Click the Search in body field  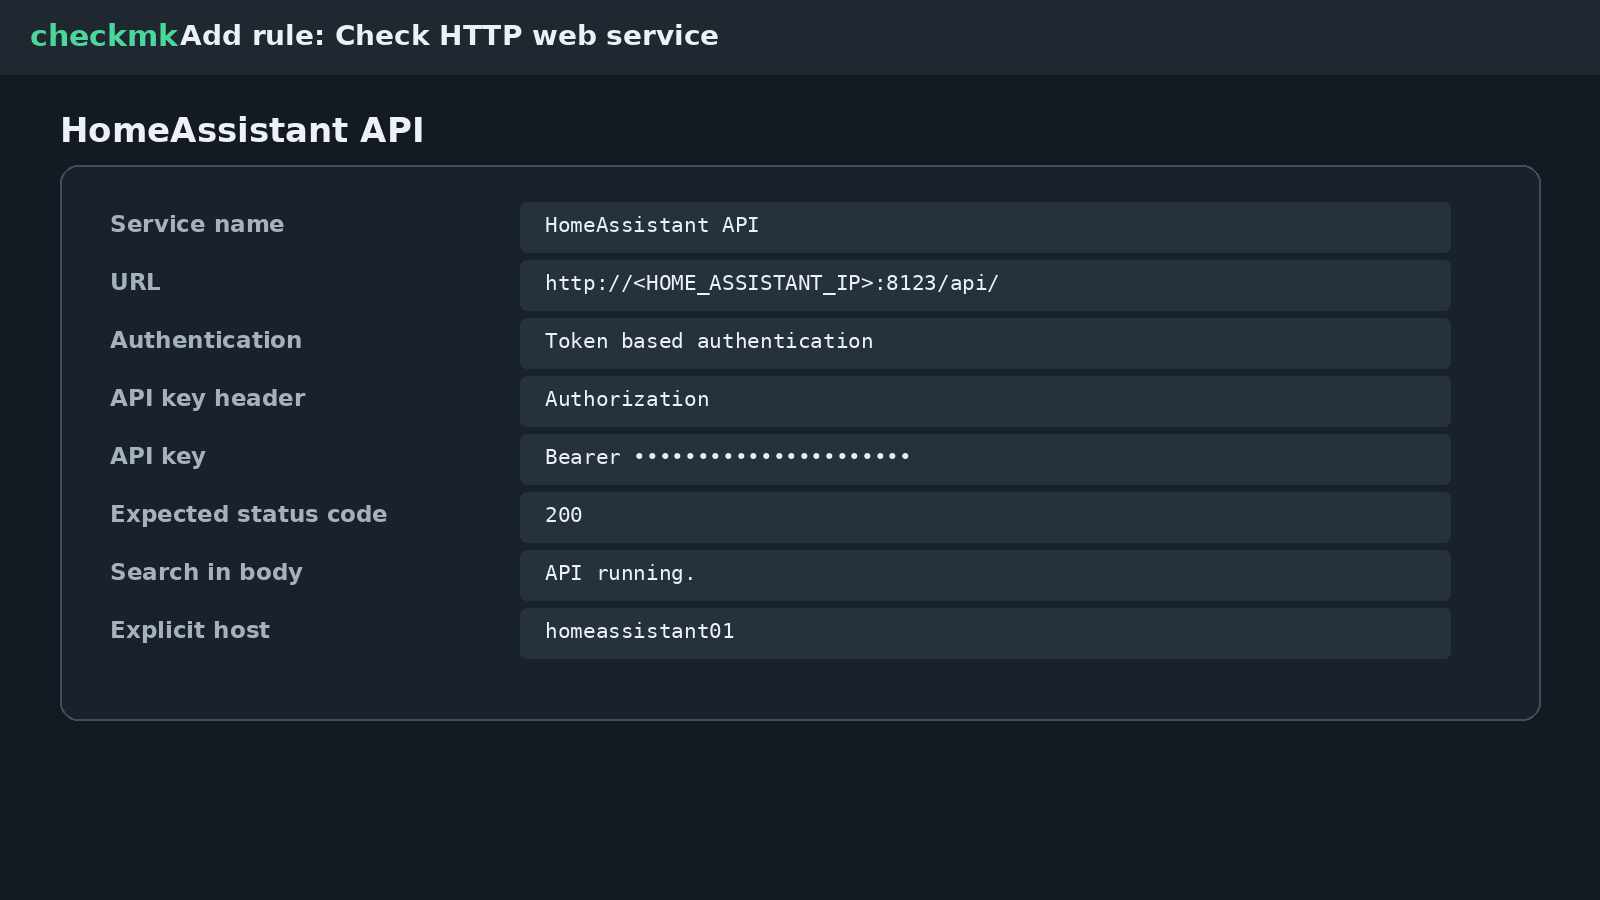tap(985, 575)
